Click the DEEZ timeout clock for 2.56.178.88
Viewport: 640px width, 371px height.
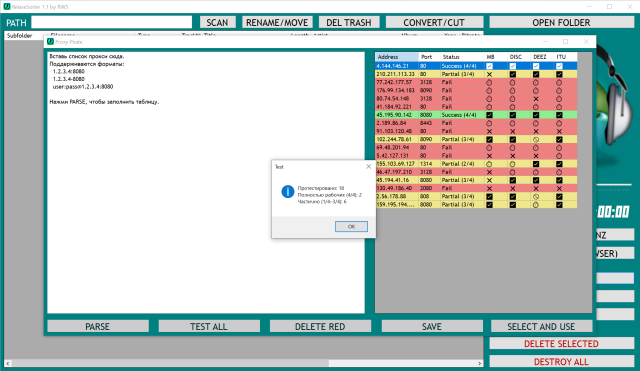click(536, 197)
